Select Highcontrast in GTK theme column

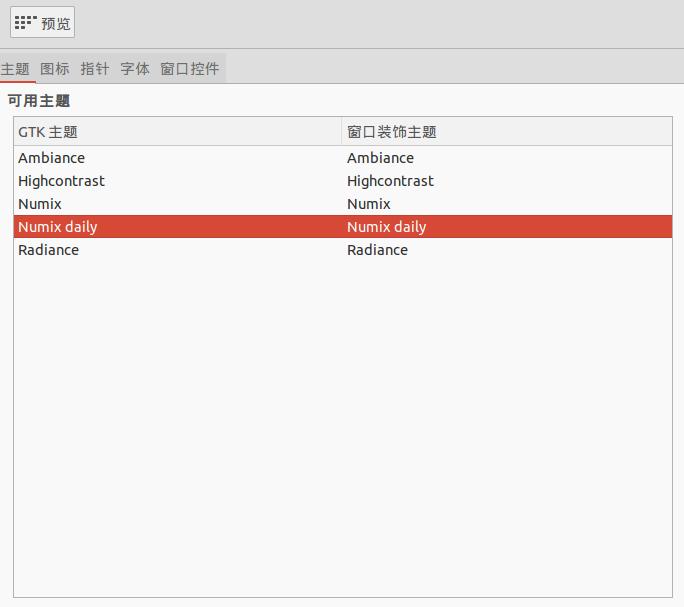(62, 181)
